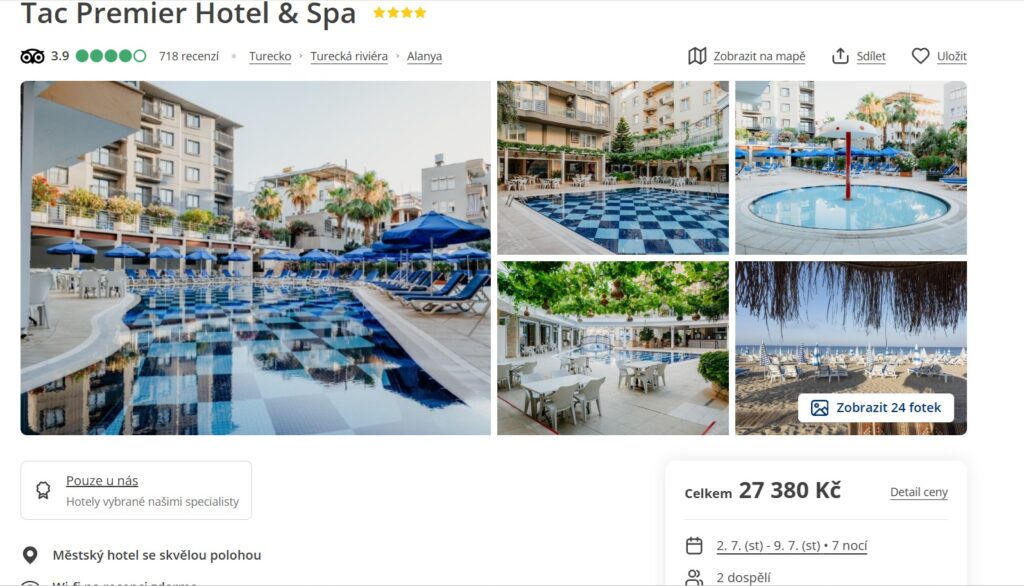
Task: Click the share upload icon
Action: coord(840,56)
